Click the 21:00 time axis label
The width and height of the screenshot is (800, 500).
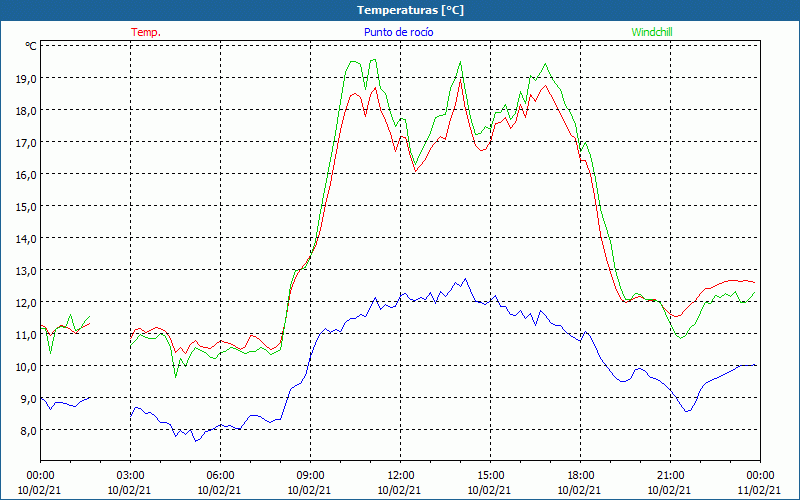[x=670, y=476]
